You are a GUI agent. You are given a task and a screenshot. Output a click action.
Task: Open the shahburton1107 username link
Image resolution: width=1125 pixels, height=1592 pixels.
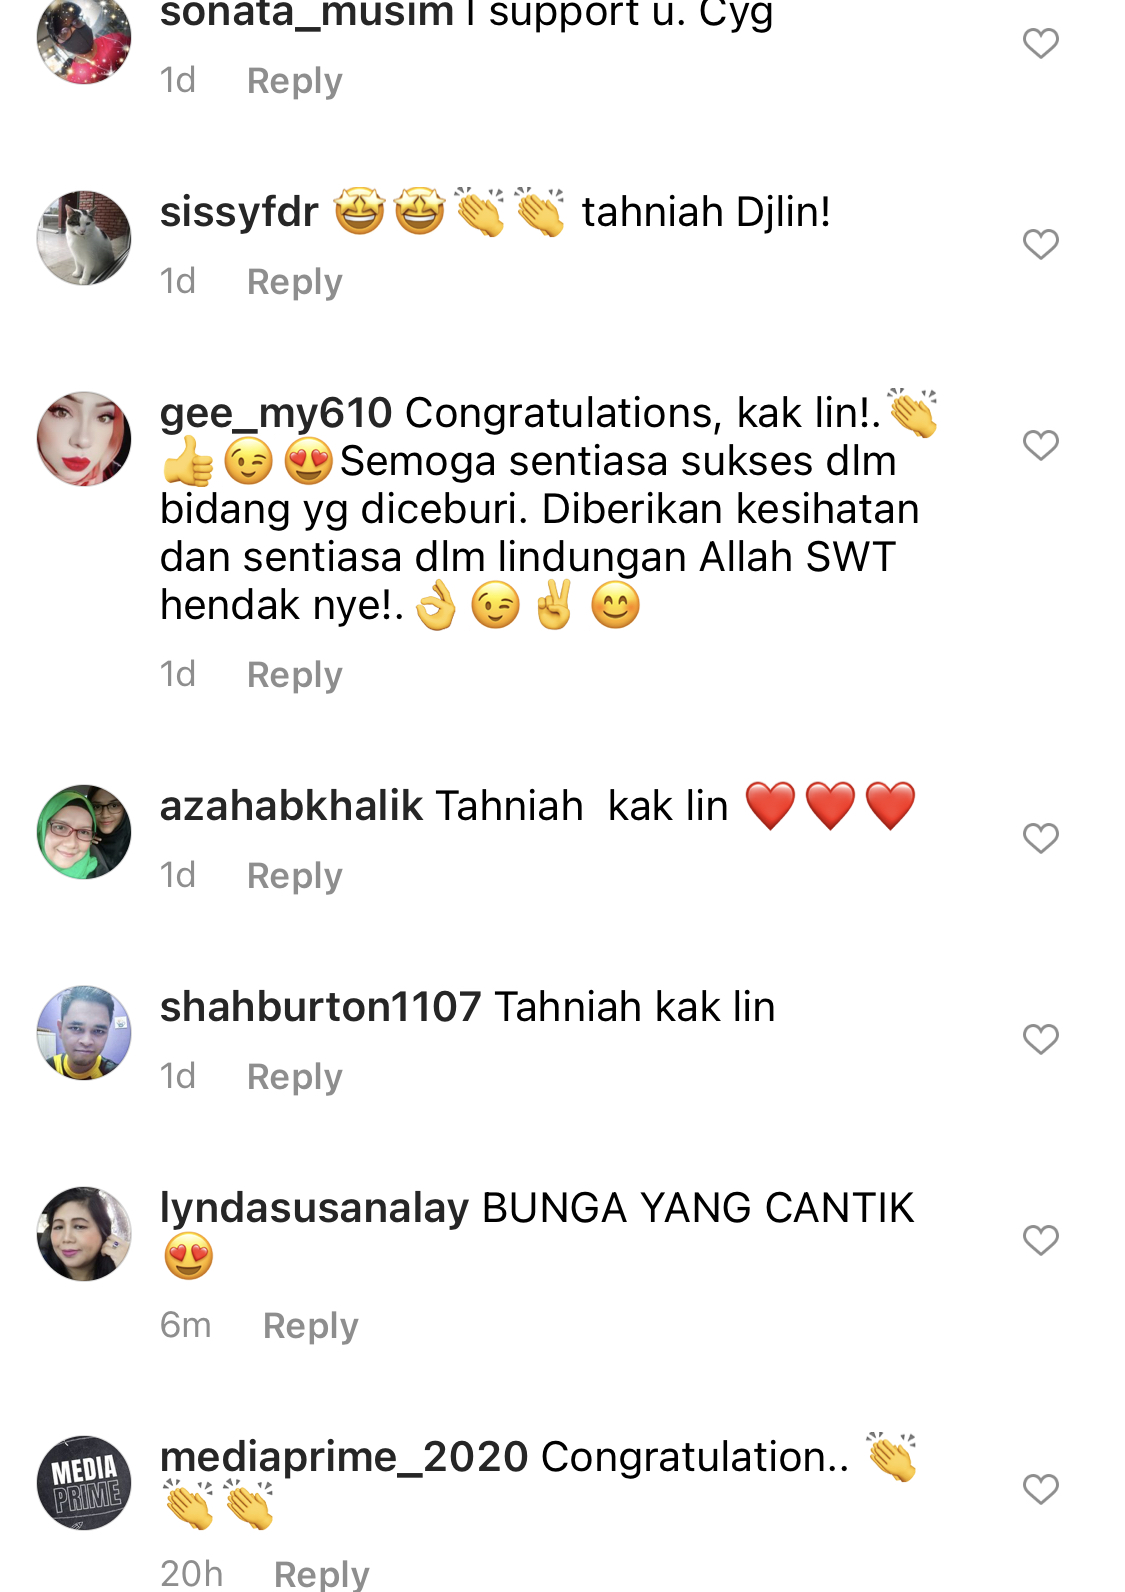point(320,1007)
